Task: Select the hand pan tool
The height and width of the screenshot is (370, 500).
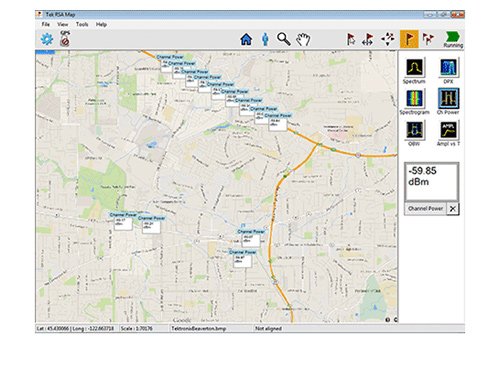Action: [303, 39]
